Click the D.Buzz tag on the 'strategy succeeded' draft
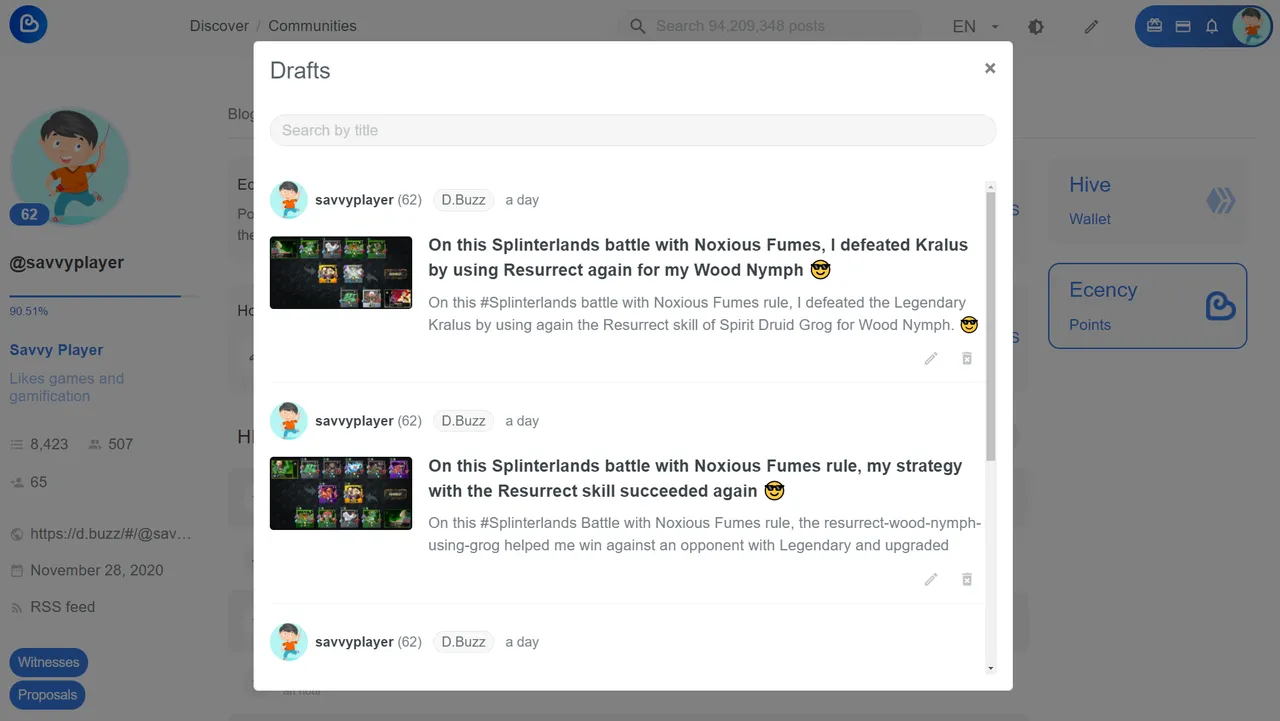This screenshot has height=721, width=1280. point(463,421)
